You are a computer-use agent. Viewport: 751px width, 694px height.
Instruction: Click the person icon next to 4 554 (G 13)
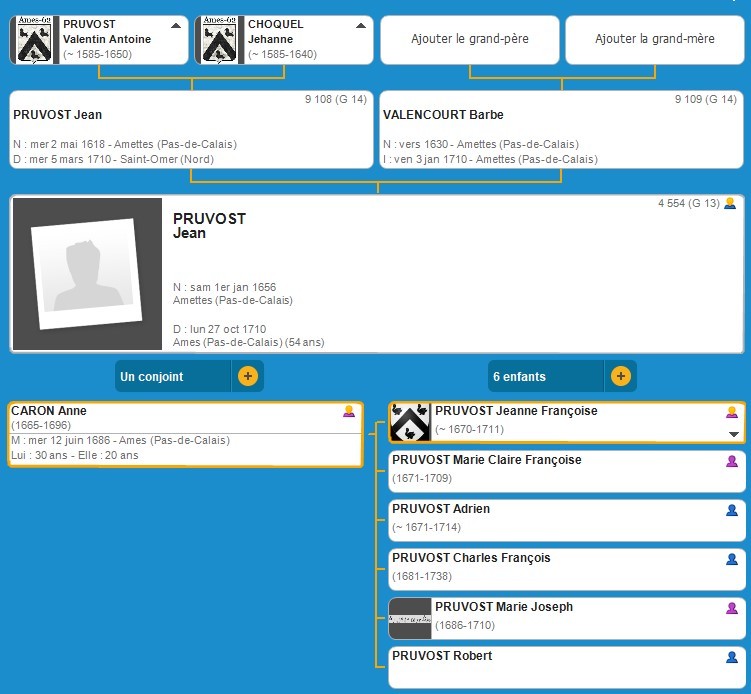coord(730,203)
